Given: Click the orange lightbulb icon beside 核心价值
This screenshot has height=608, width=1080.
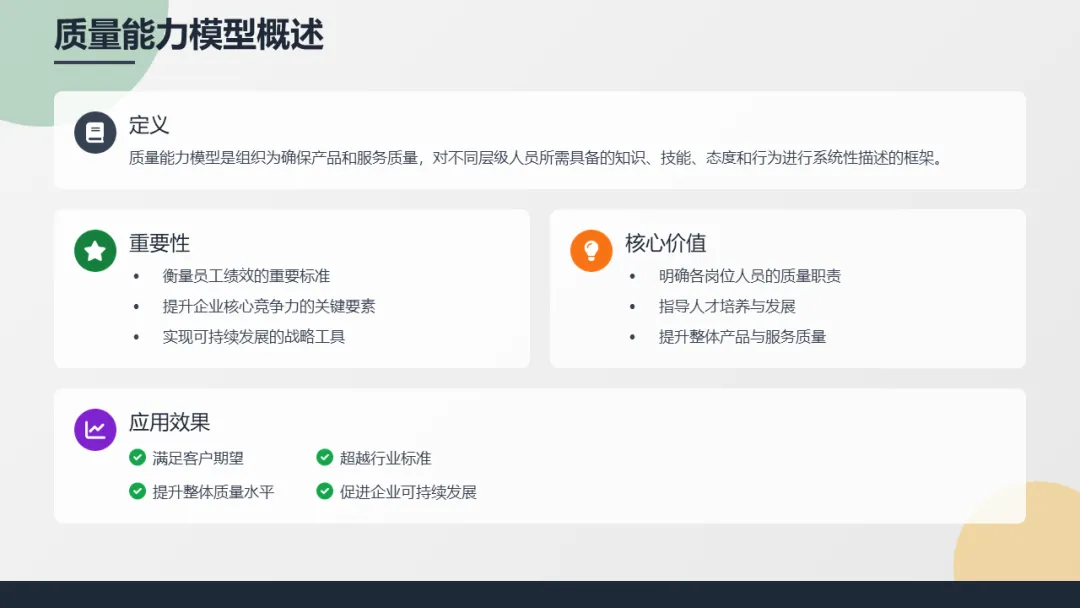Looking at the screenshot, I should (591, 251).
